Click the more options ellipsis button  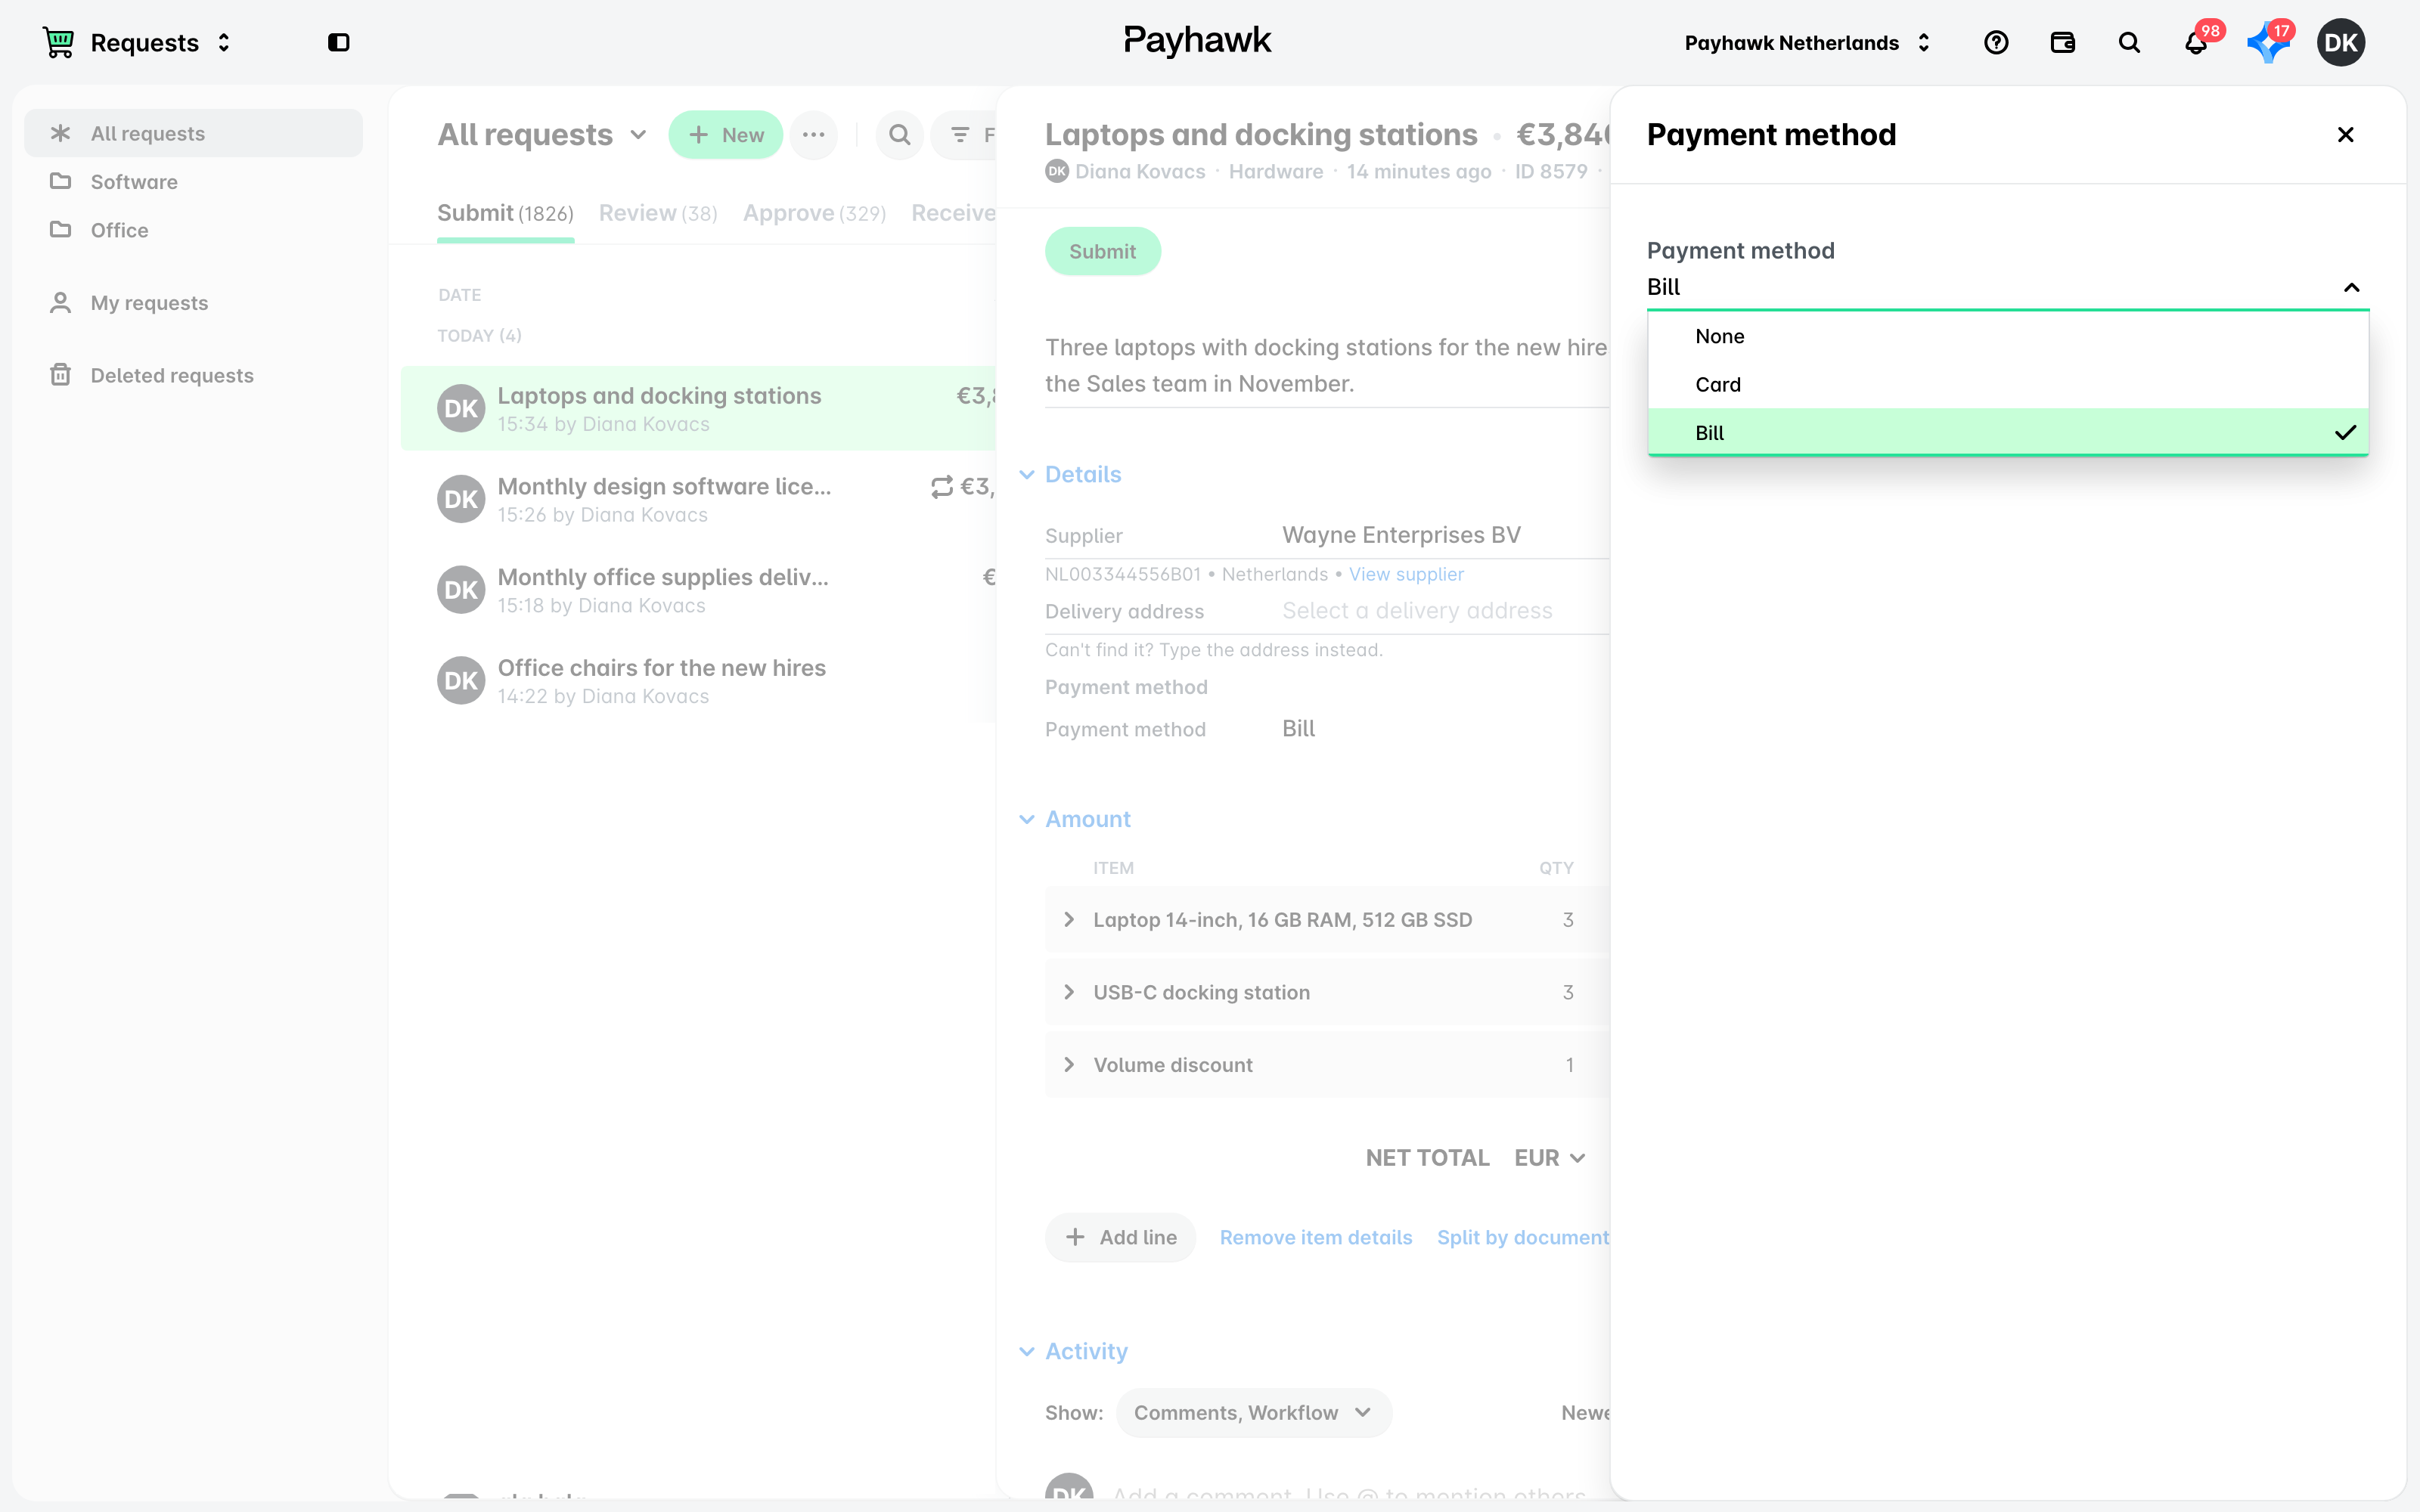[x=814, y=134]
